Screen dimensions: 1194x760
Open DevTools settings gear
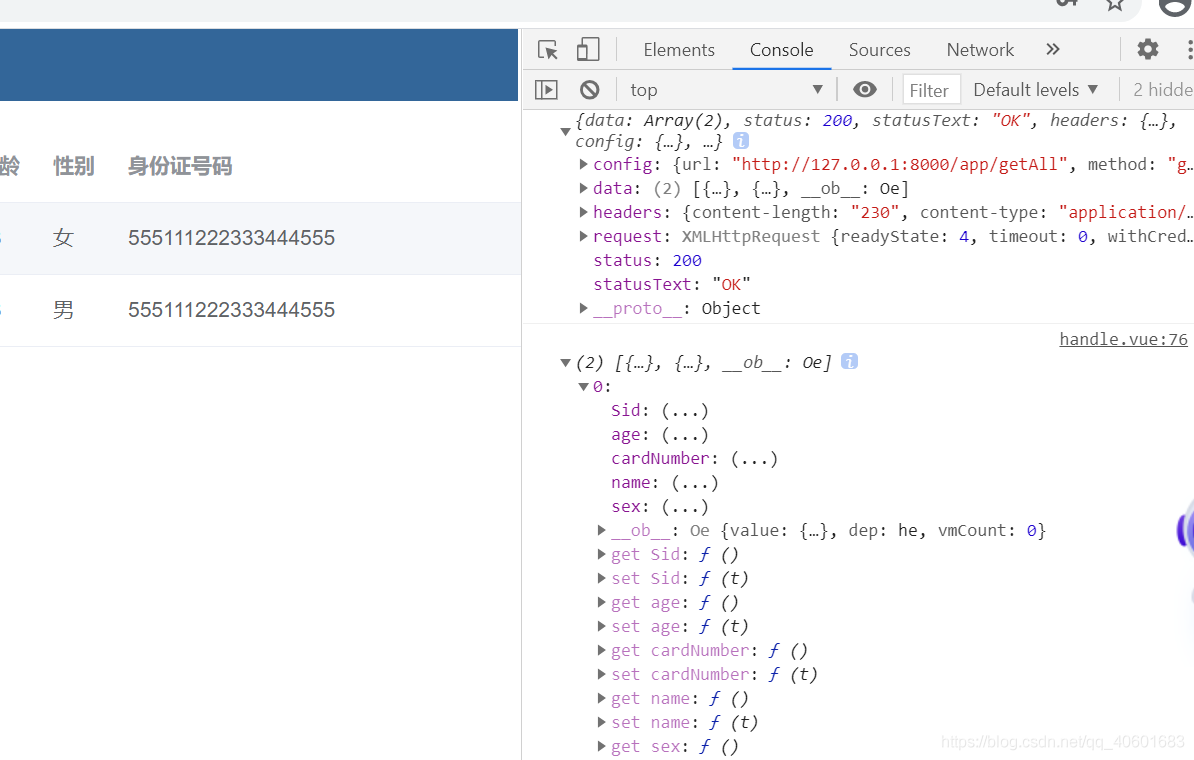coord(1148,49)
